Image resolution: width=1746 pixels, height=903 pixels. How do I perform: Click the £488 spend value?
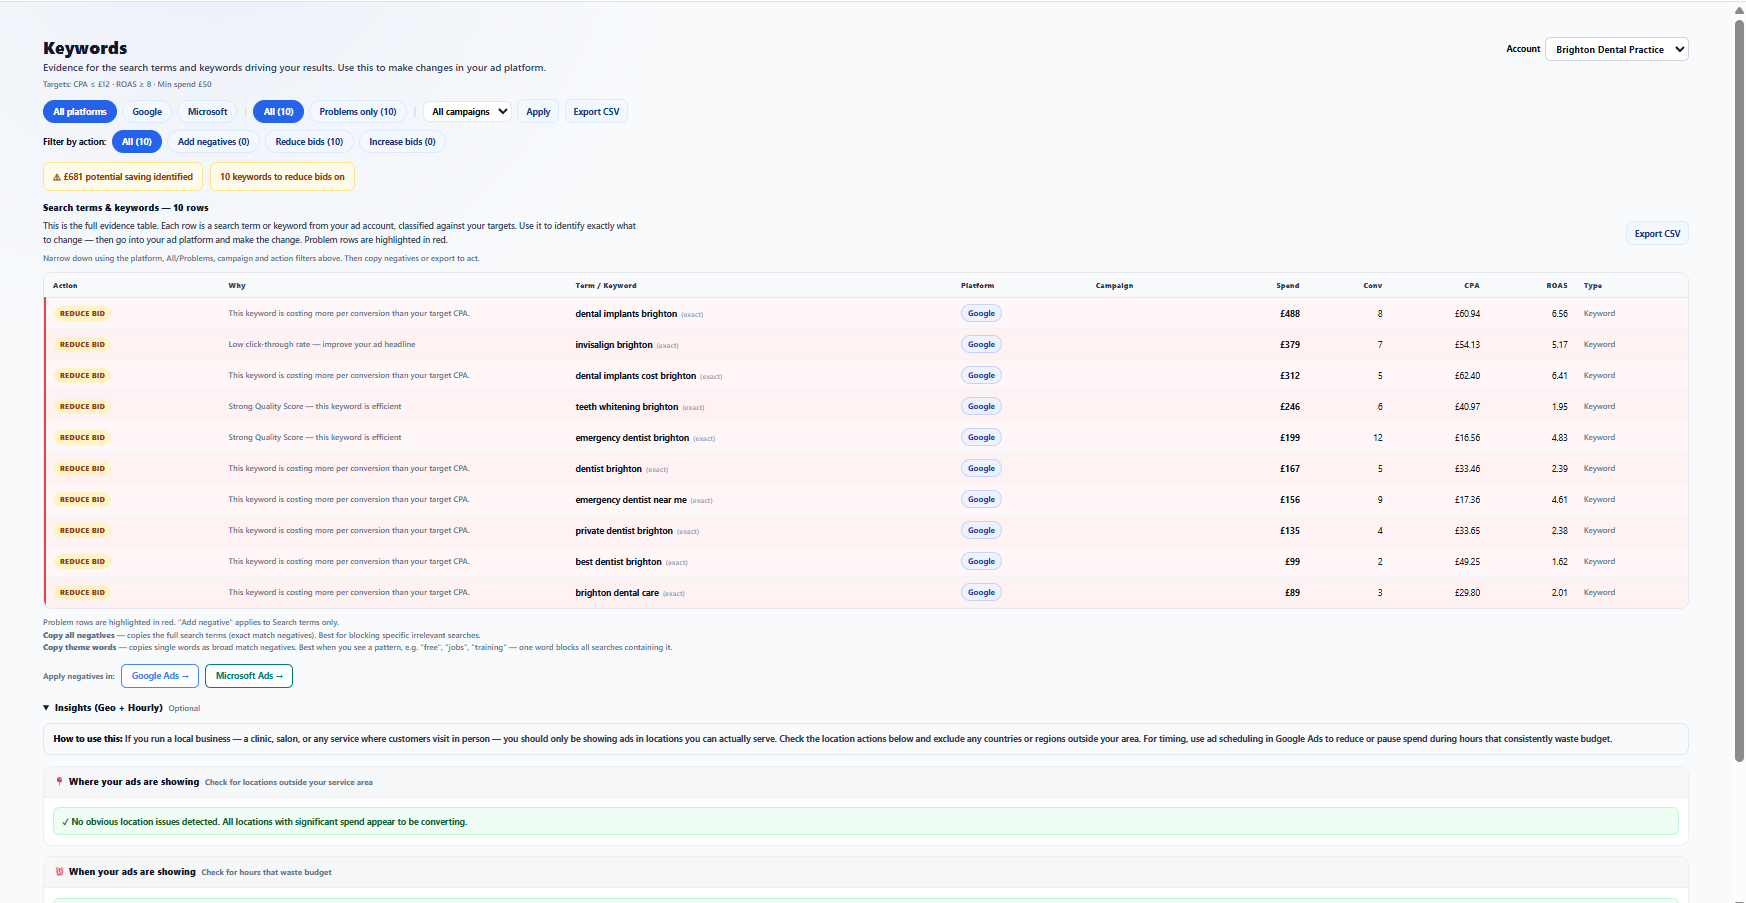[x=1290, y=314]
